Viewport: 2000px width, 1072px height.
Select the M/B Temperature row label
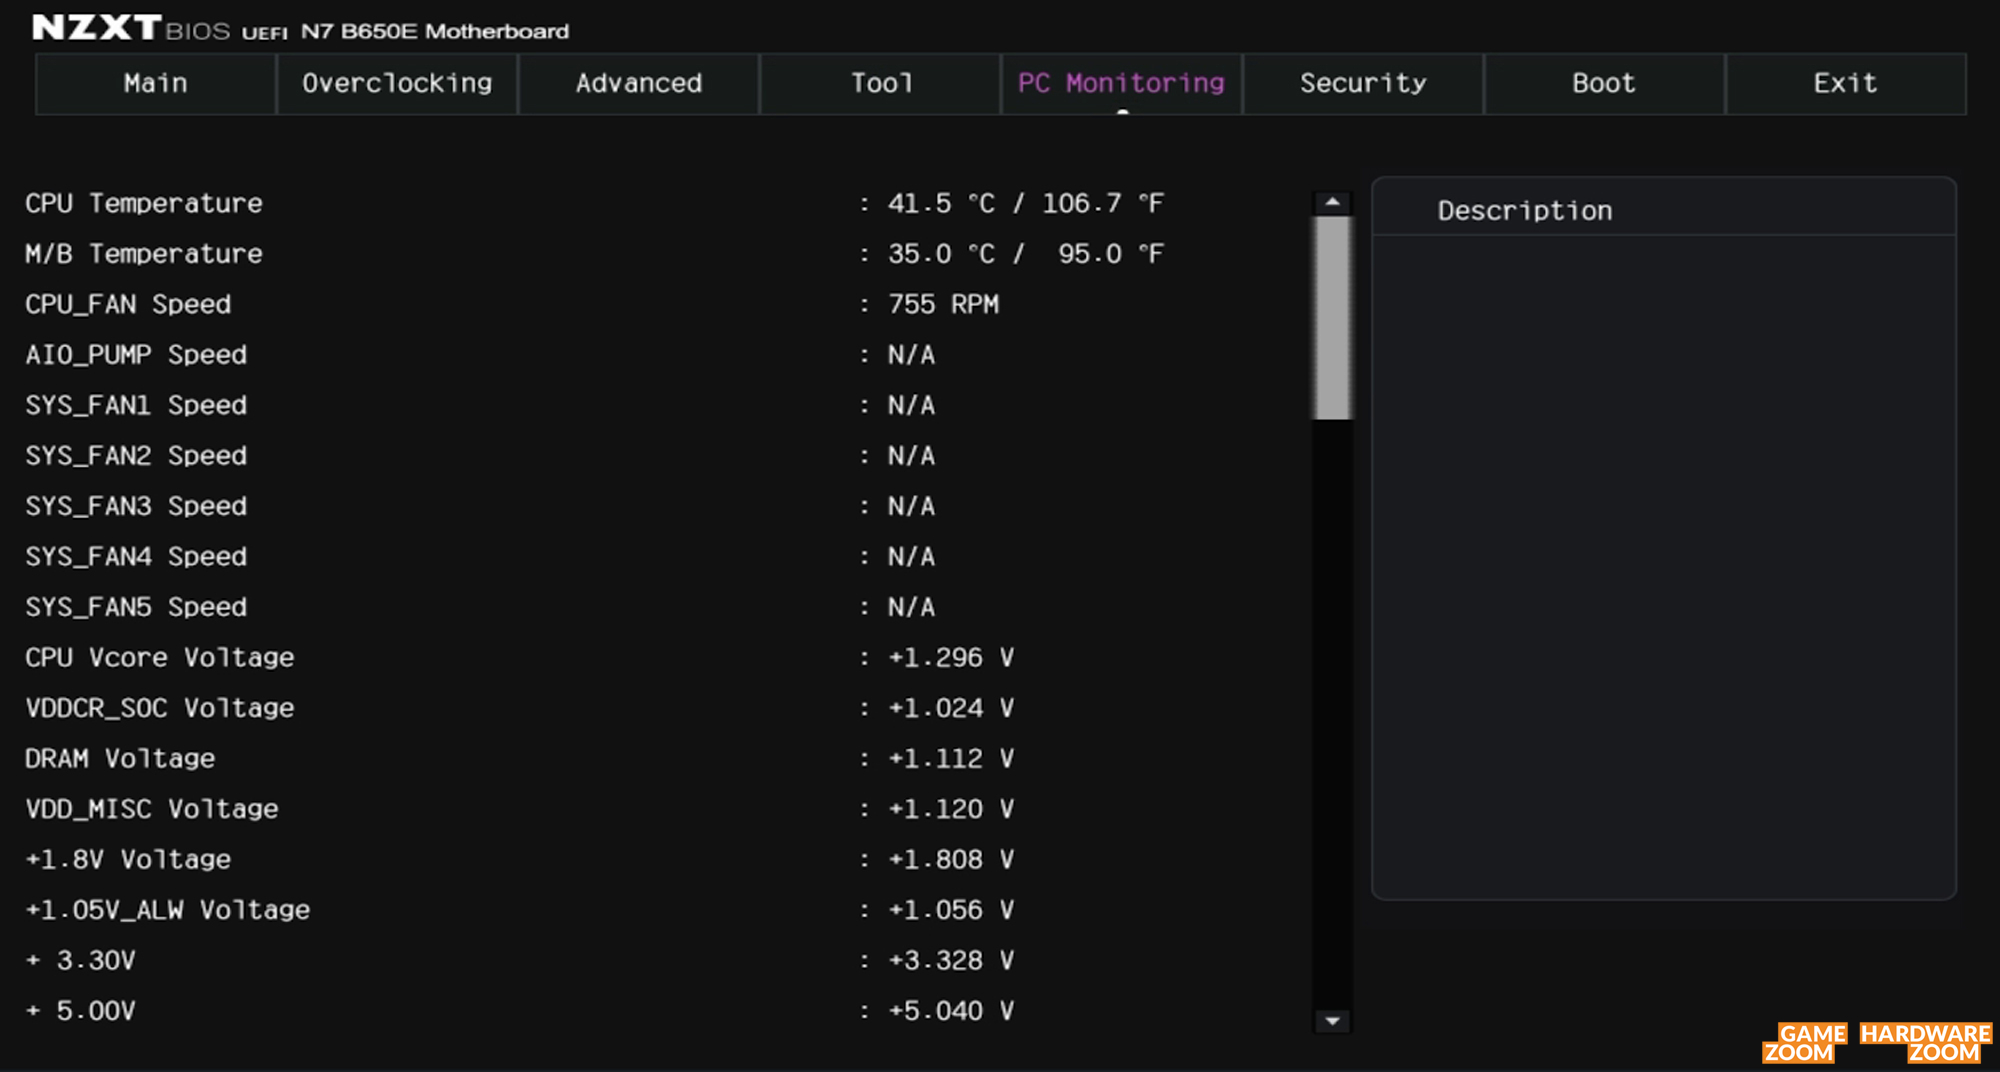coord(144,254)
